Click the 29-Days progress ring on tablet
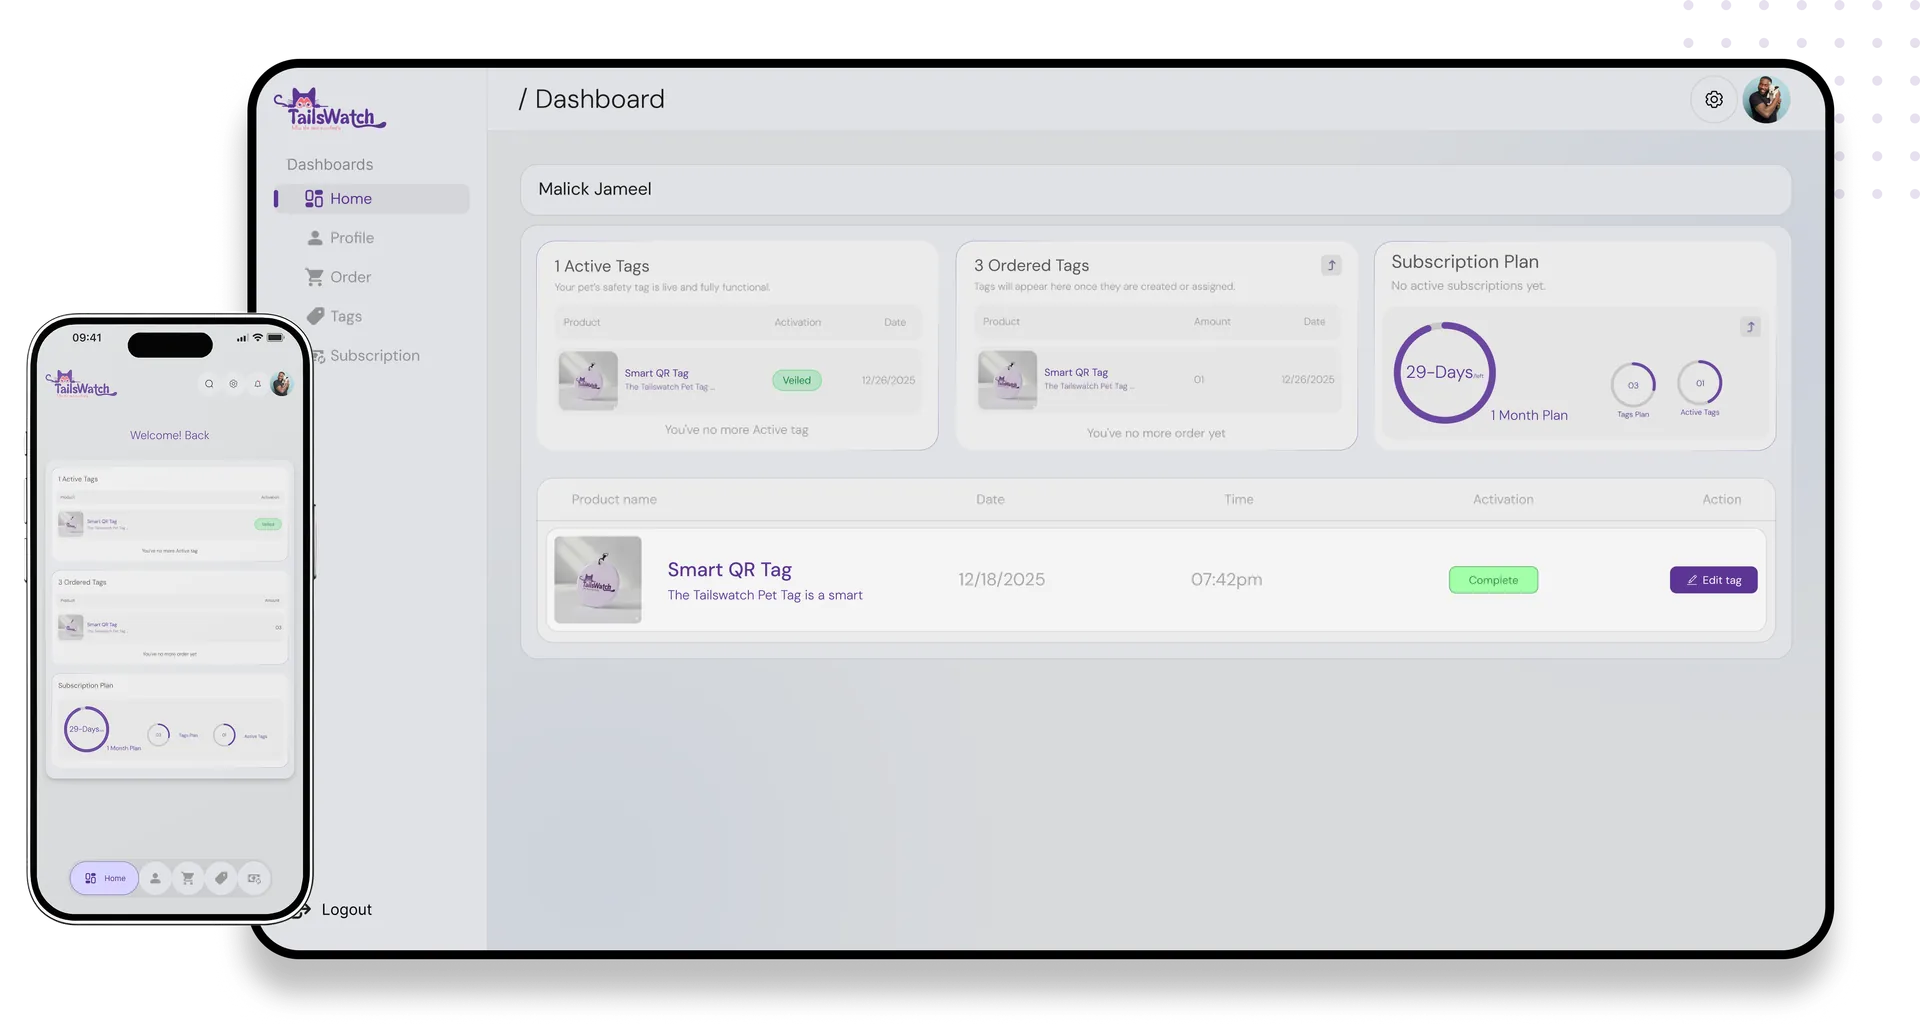 pos(1444,373)
